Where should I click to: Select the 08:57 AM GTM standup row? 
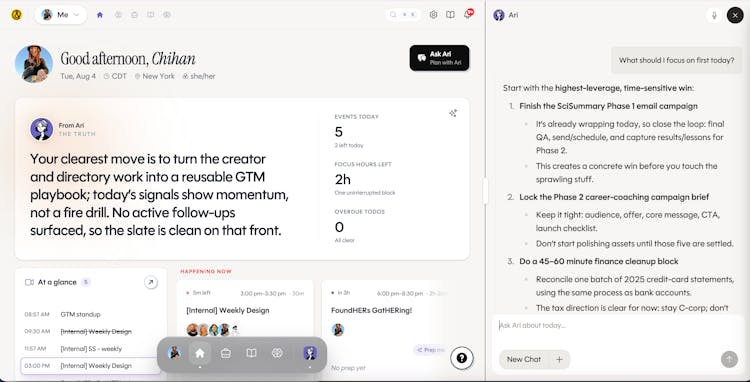pyautogui.click(x=91, y=314)
